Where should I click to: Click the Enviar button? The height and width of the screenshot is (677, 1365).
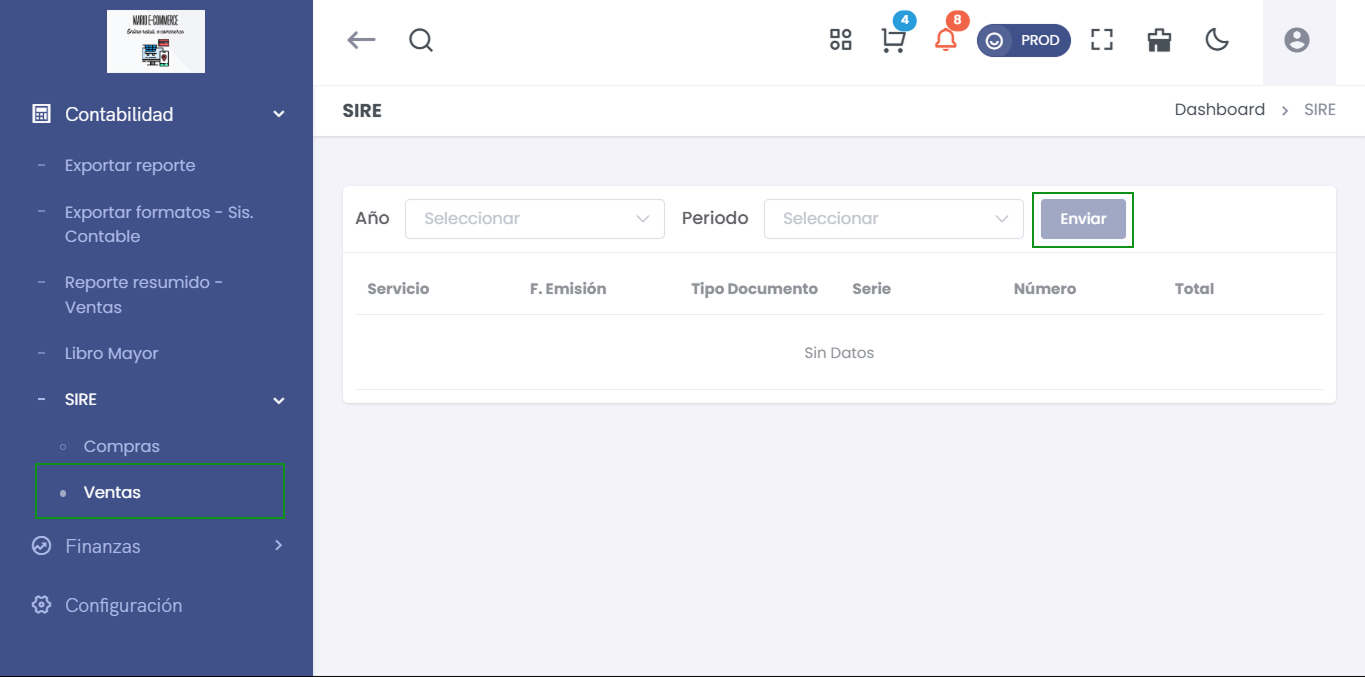(x=1083, y=219)
